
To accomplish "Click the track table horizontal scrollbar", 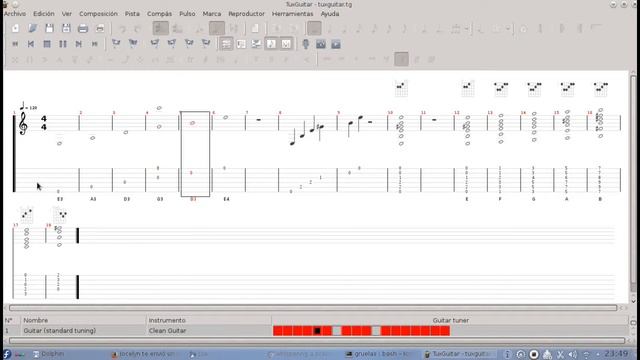I will [x=317, y=340].
